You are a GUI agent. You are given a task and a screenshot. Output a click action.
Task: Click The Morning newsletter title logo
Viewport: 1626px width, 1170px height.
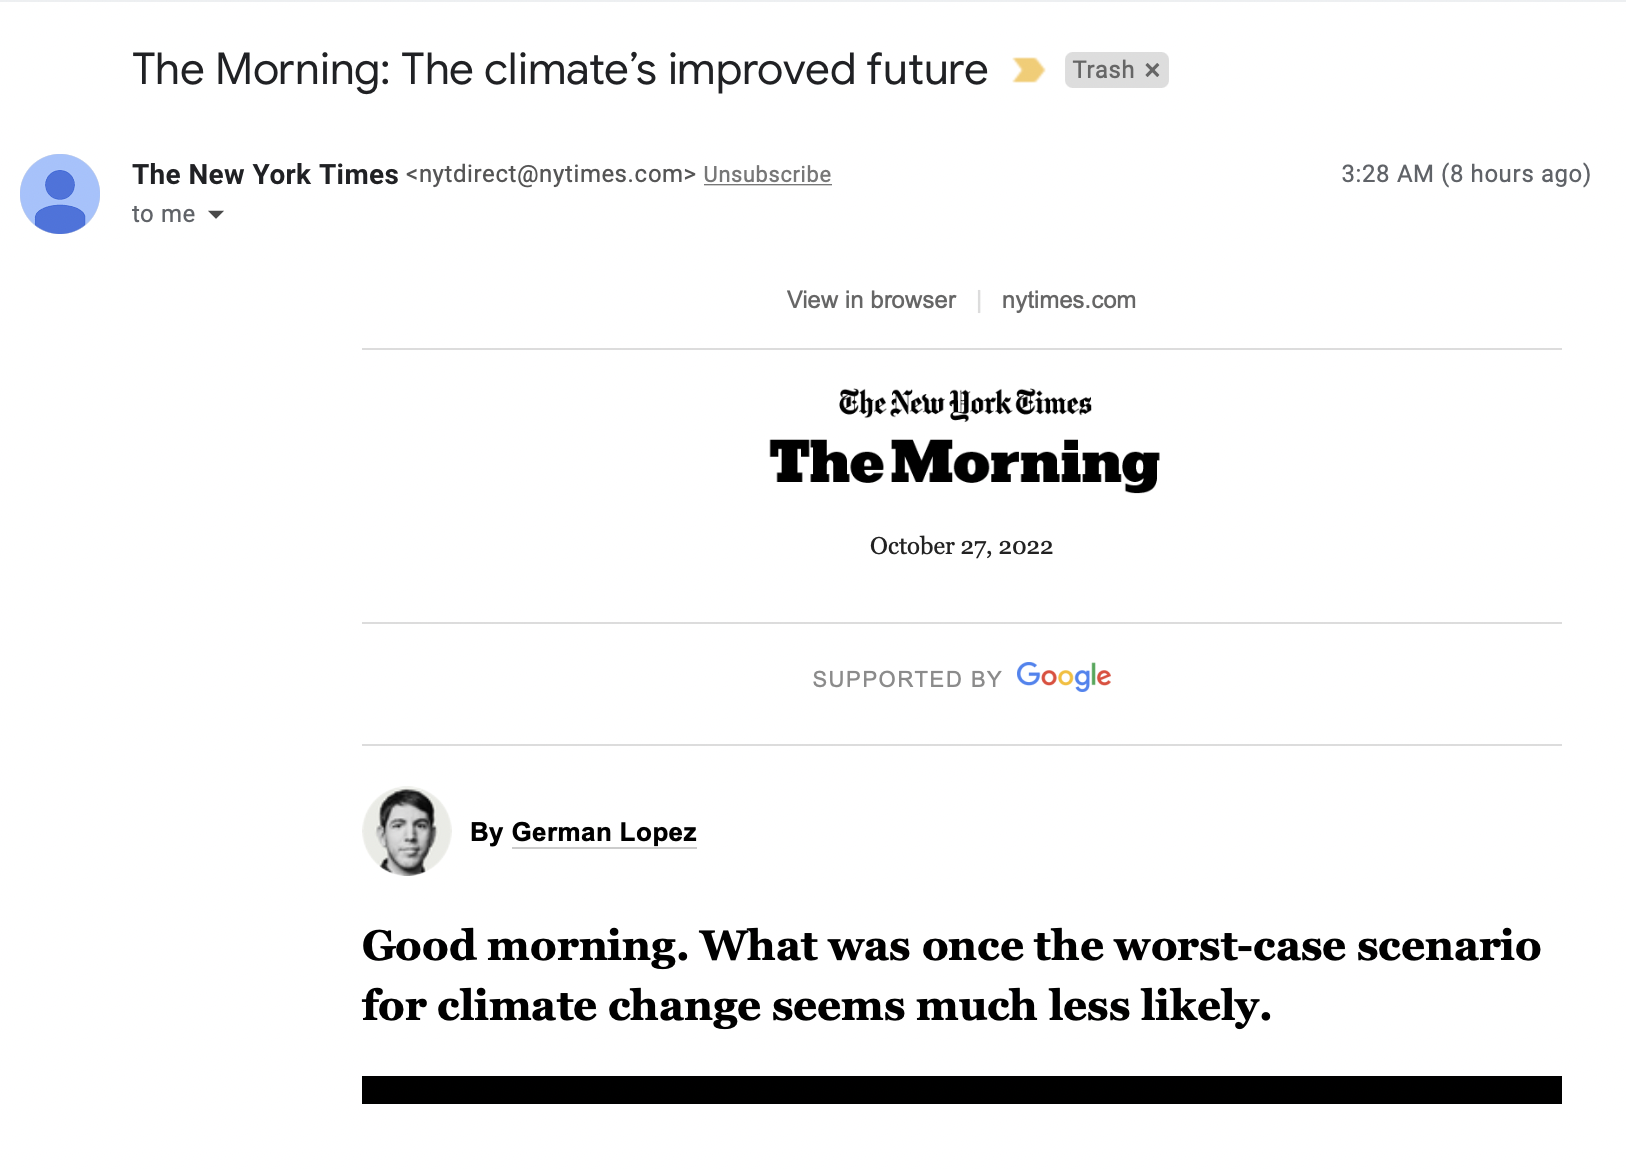click(964, 463)
